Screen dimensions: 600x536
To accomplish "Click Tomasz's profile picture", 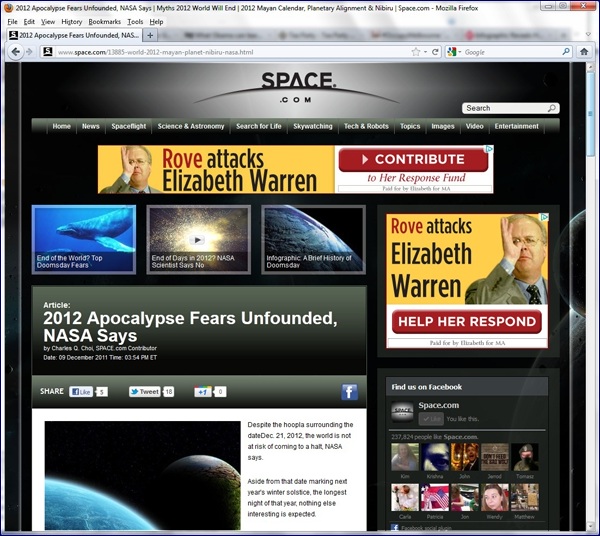I will pyautogui.click(x=525, y=457).
